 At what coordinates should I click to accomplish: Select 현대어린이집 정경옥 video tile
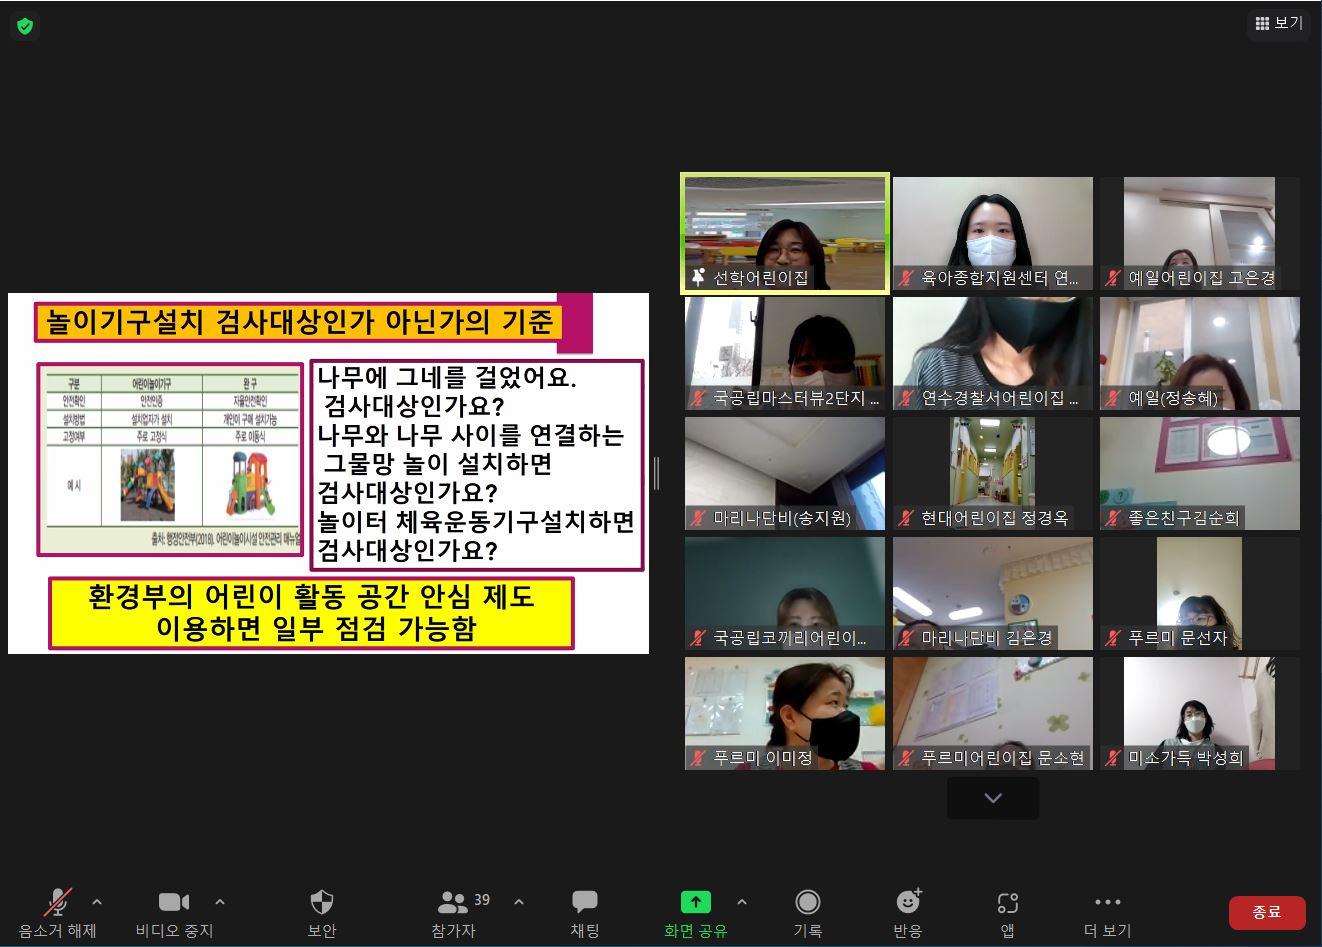[x=993, y=473]
